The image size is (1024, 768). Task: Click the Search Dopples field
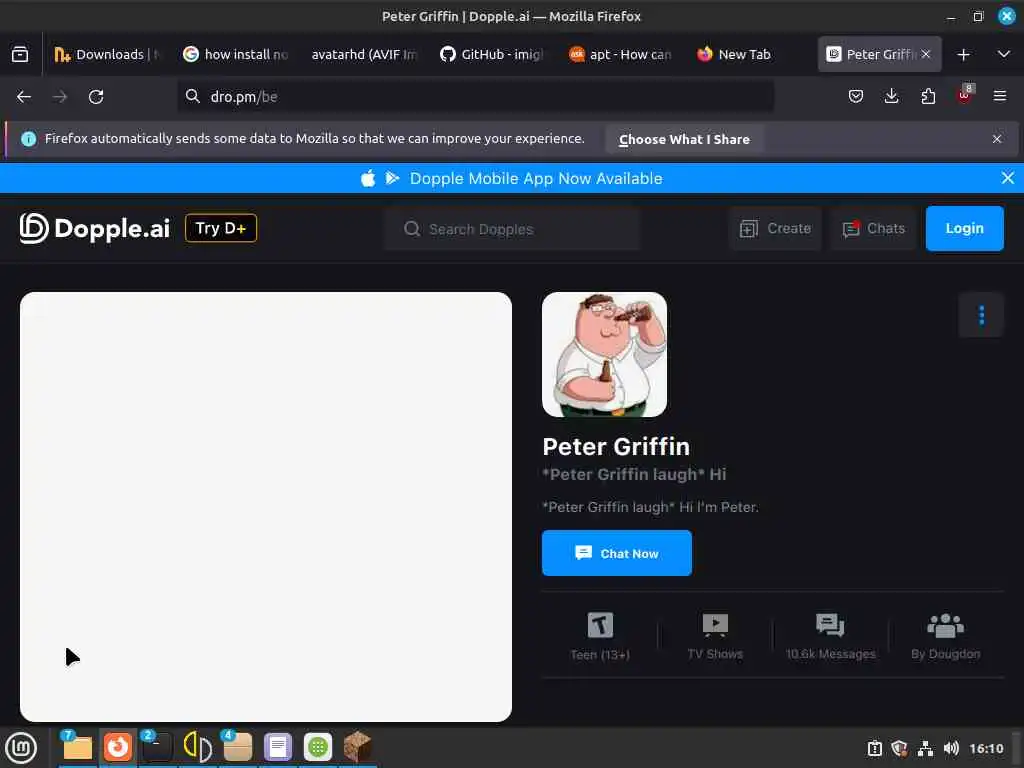[x=512, y=229]
